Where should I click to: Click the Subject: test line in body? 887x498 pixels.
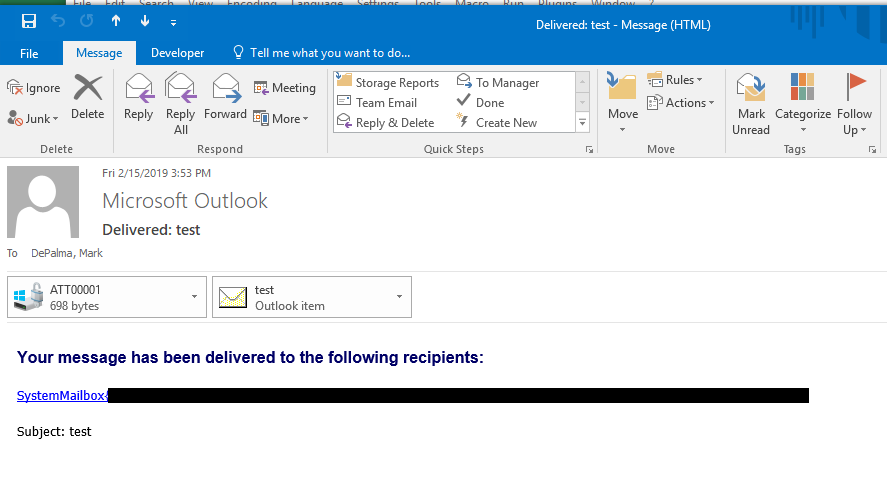54,431
